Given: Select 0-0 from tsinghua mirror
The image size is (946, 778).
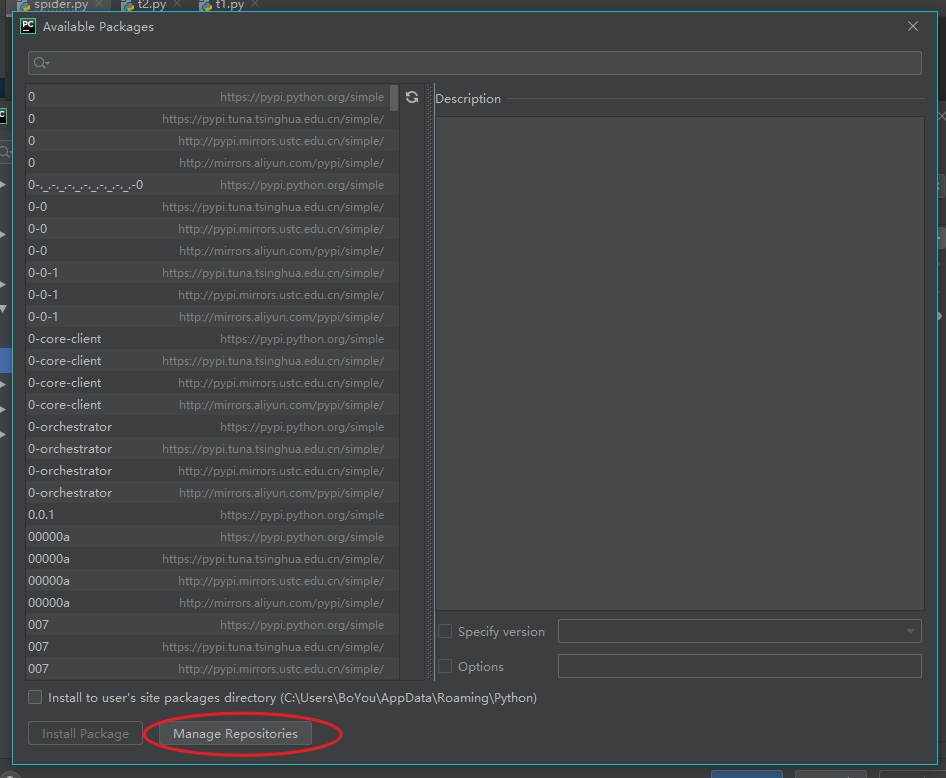Looking at the screenshot, I should pyautogui.click(x=212, y=206).
